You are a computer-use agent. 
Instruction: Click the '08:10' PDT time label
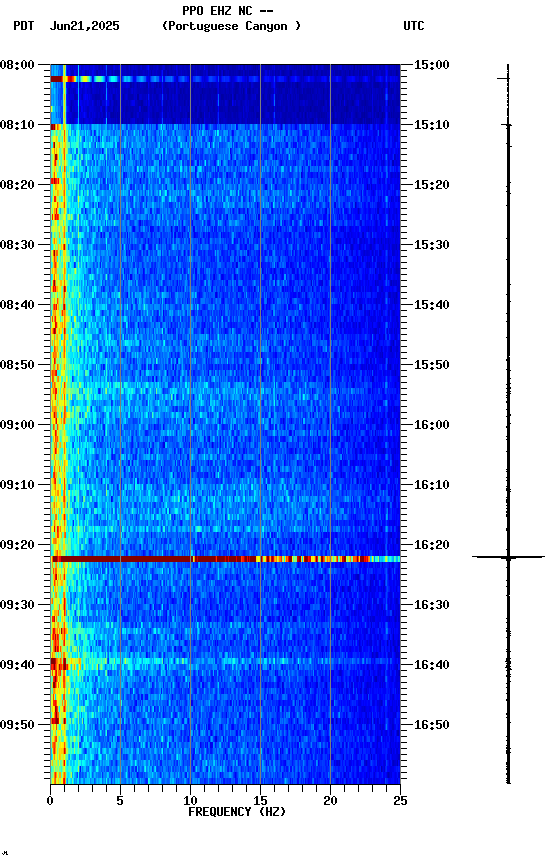[17, 125]
